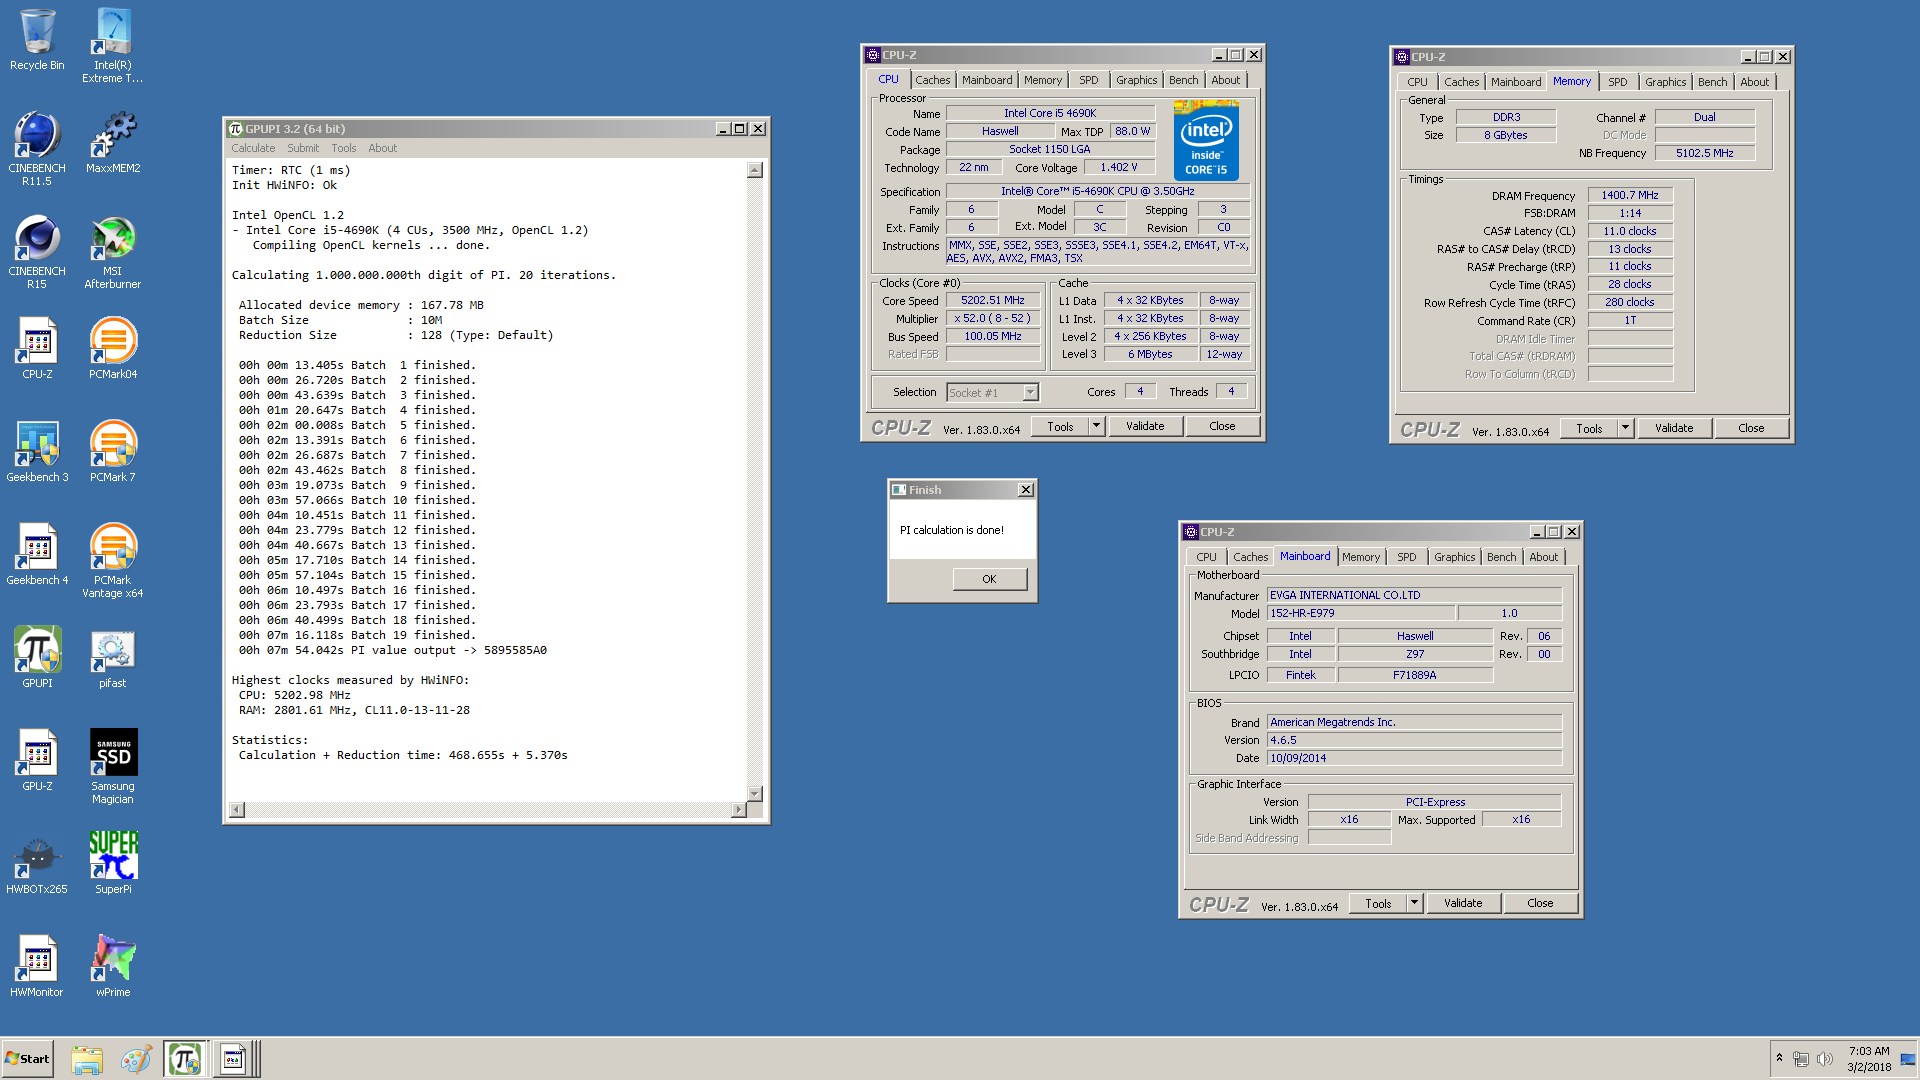This screenshot has width=1920, height=1080.
Task: Launch CINEBENCH R11.5 desktop icon
Action: pyautogui.click(x=37, y=148)
